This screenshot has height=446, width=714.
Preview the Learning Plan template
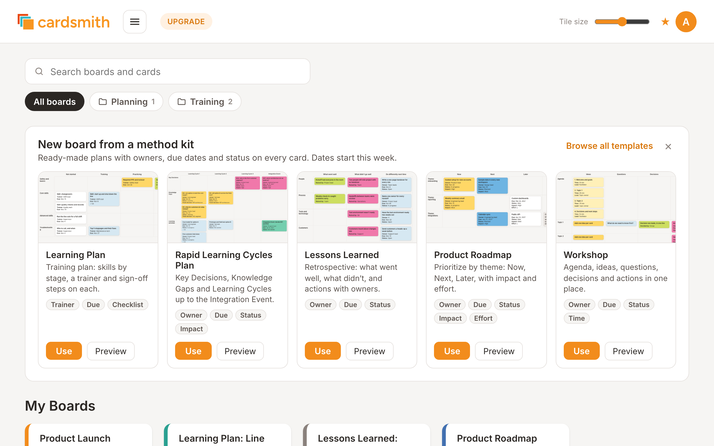111,351
